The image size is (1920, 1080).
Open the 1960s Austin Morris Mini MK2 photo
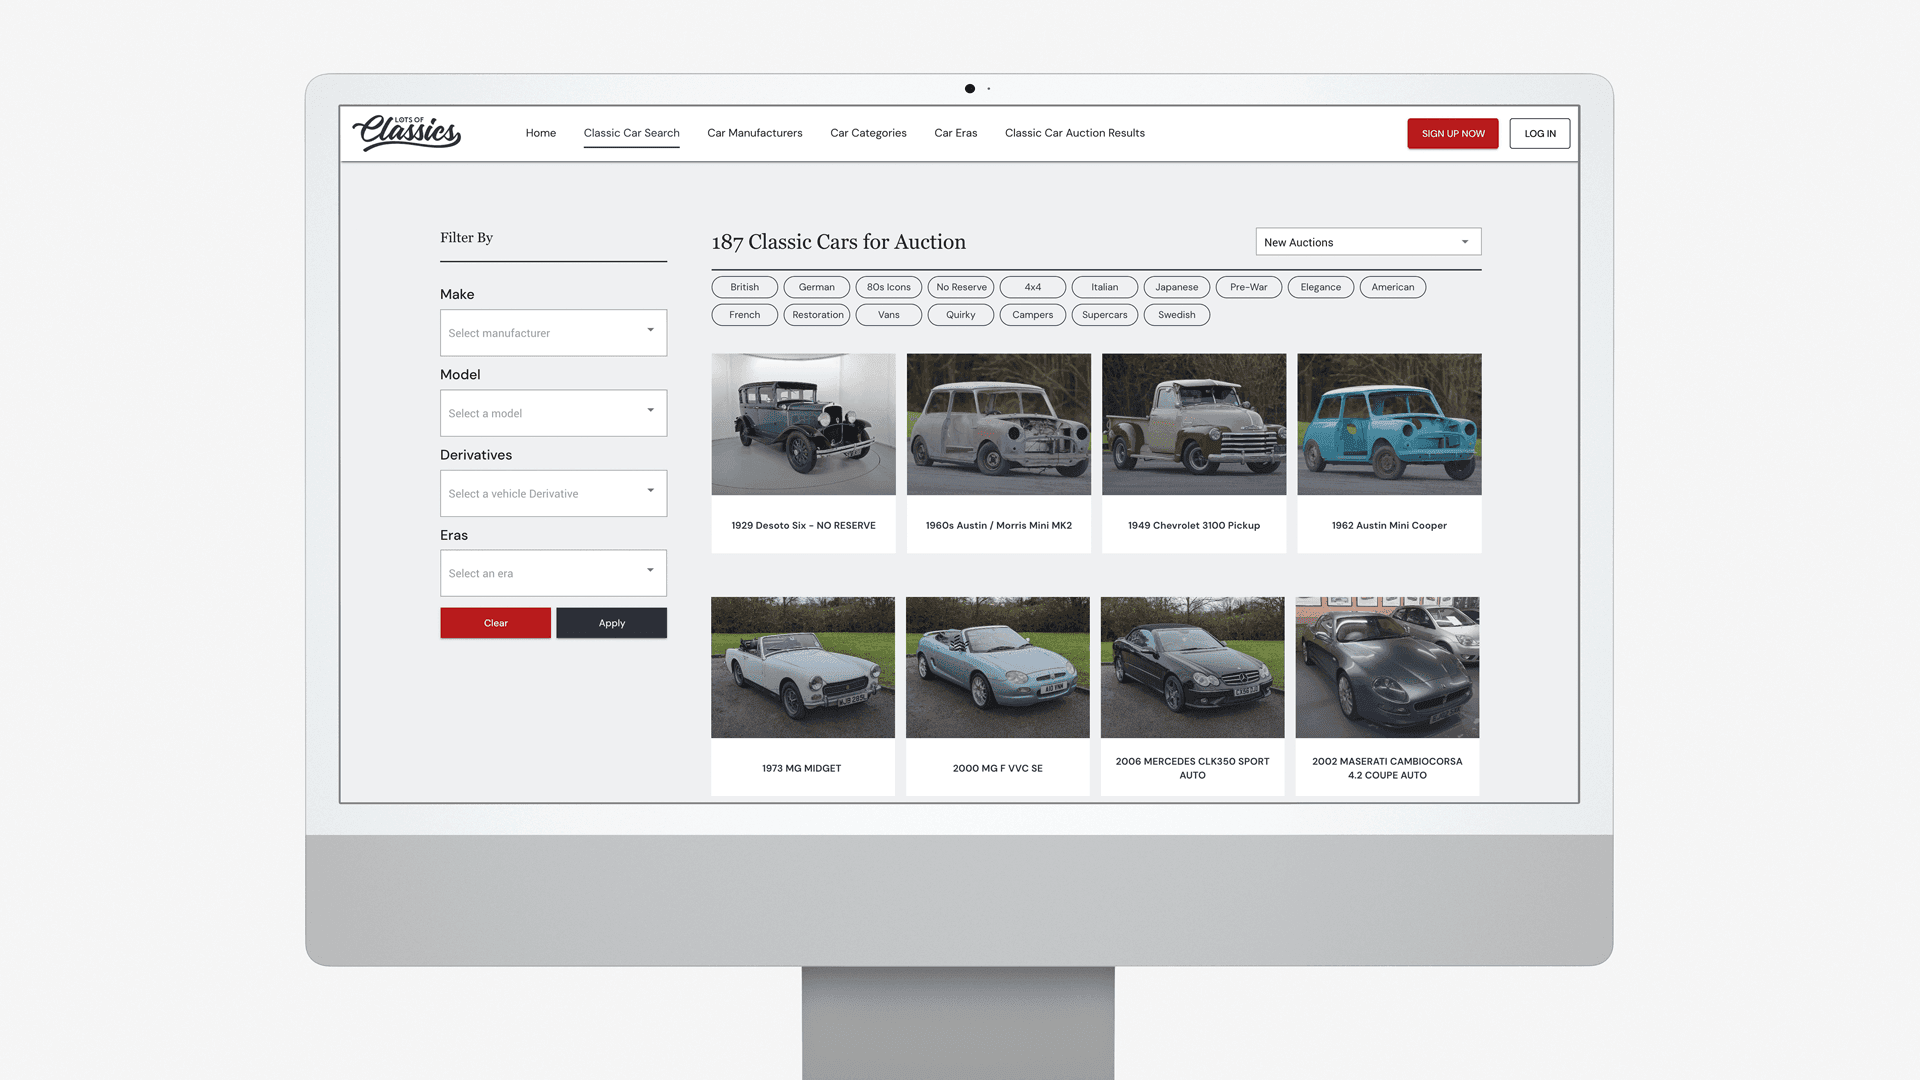tap(999, 424)
